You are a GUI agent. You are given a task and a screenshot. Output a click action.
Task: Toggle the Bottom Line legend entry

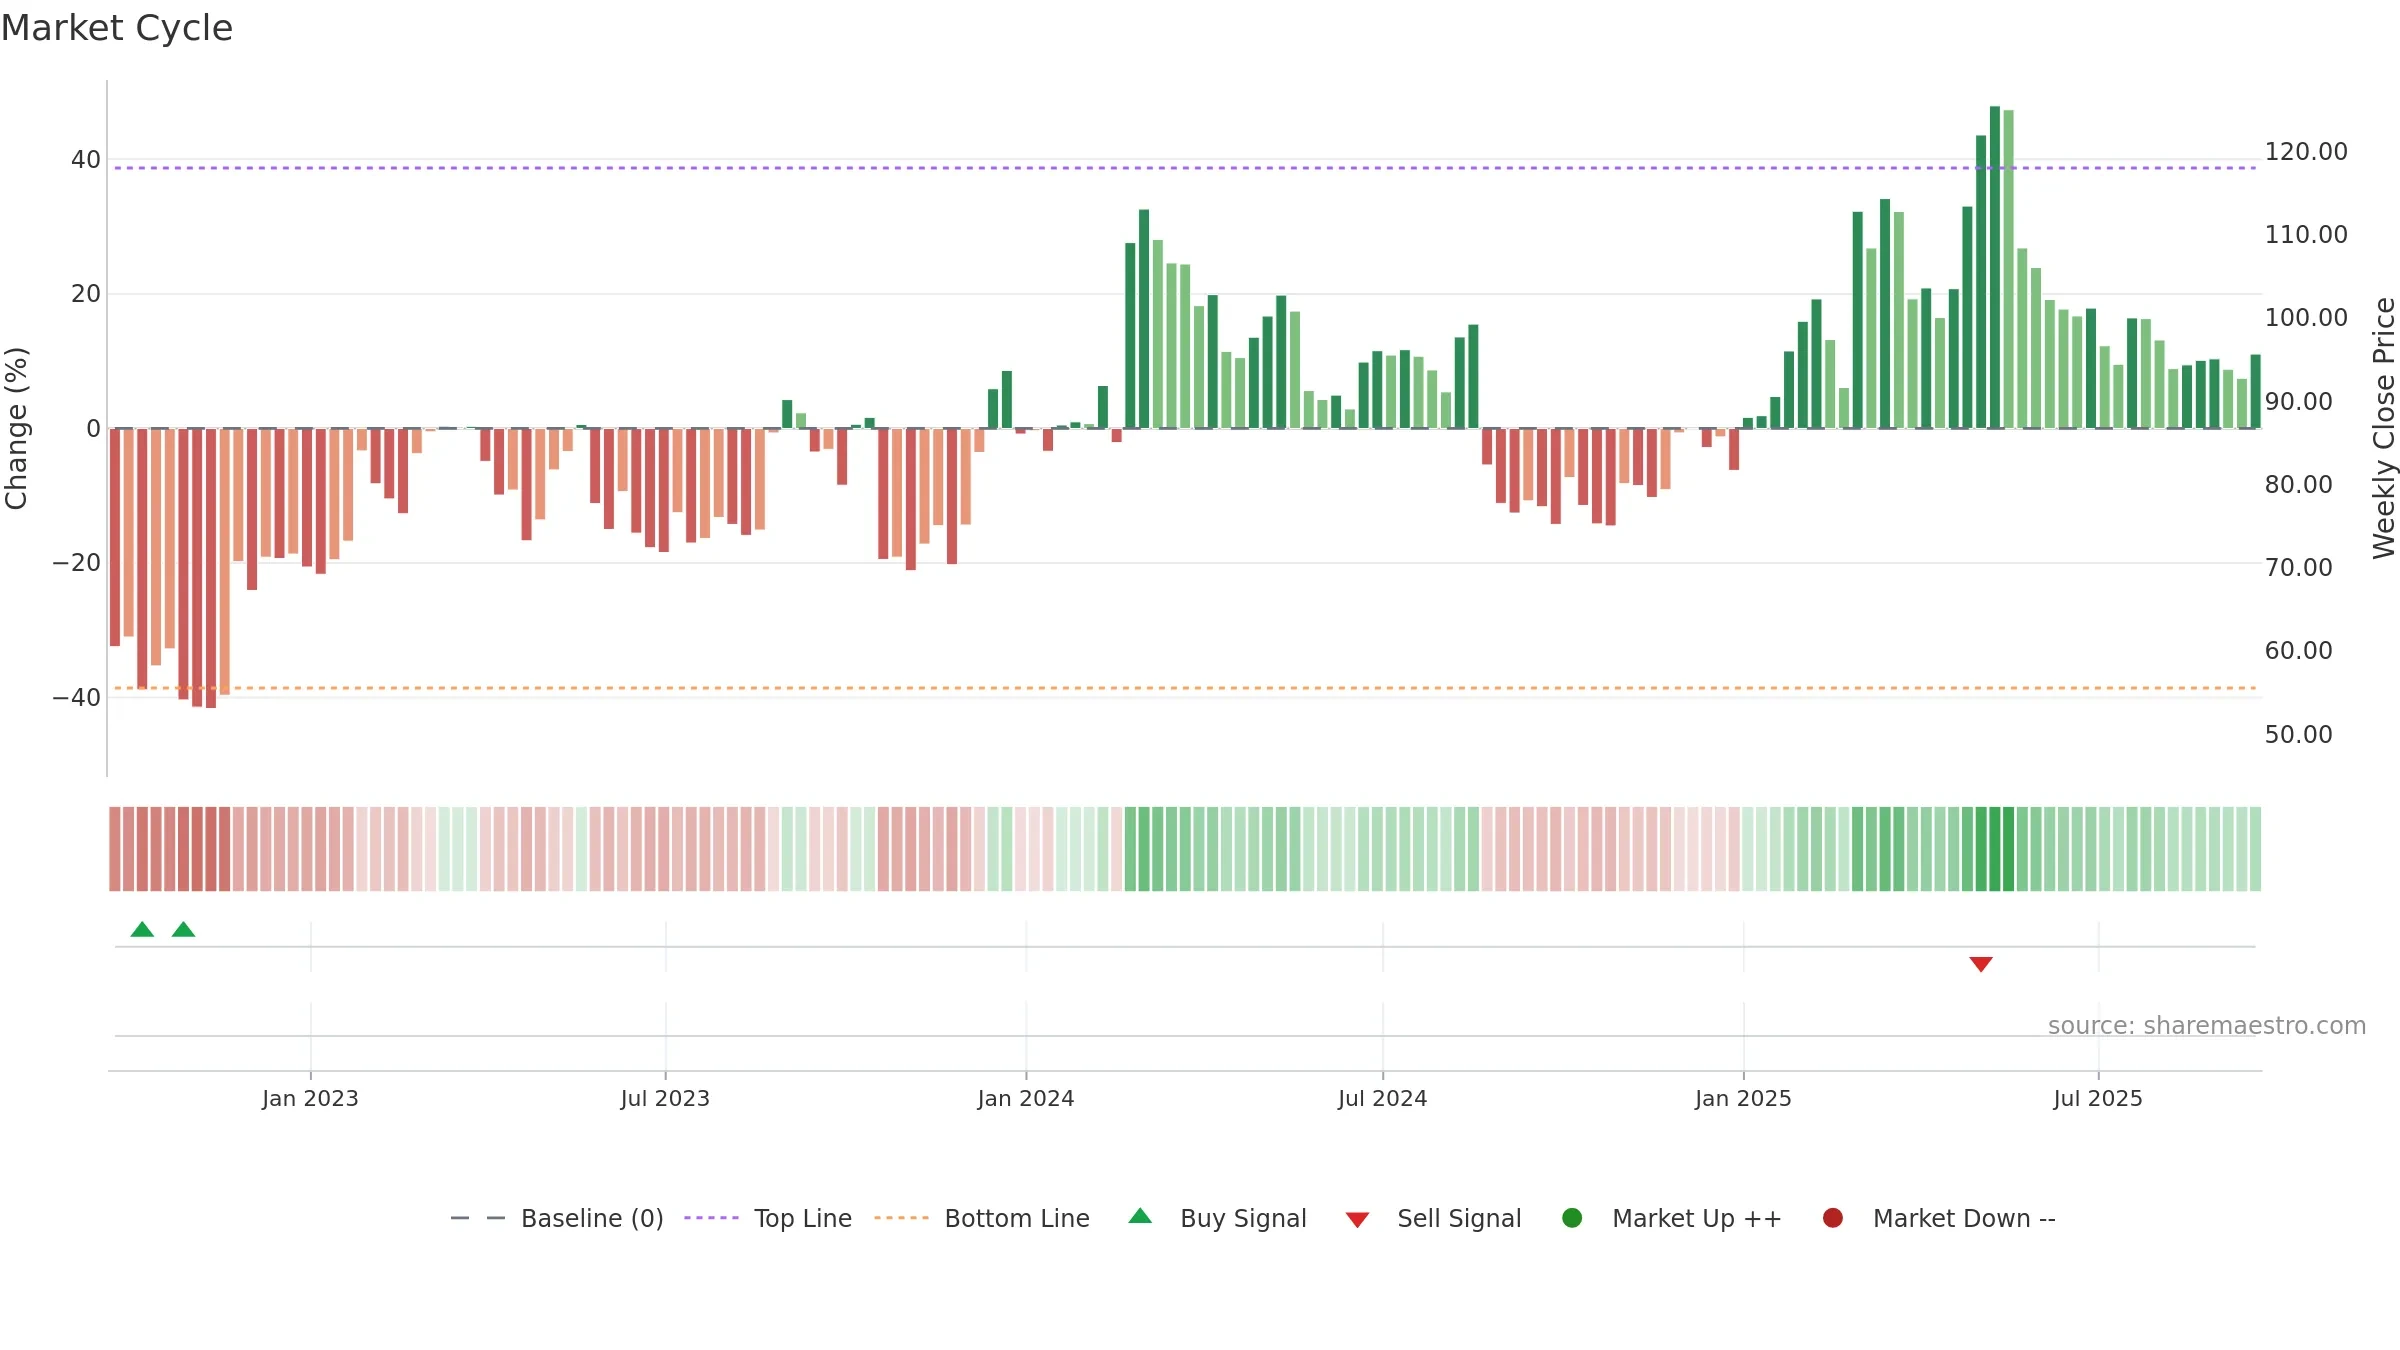point(981,1218)
